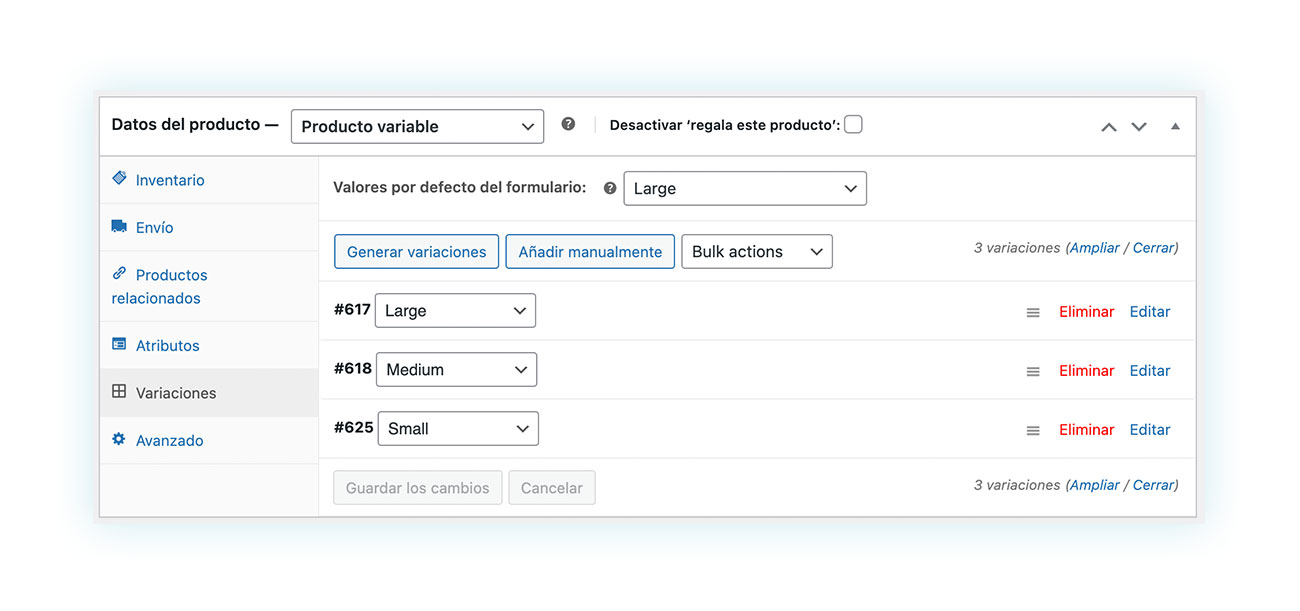Image resolution: width=1300 pixels, height=611 pixels.
Task: Toggle the 'Desactivar regala este producto' checkbox
Action: (x=853, y=125)
